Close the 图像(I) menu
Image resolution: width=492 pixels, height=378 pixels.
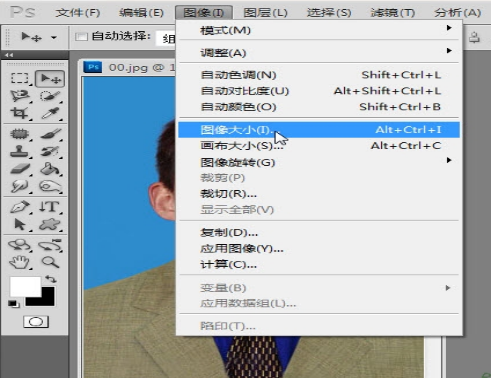coord(204,13)
